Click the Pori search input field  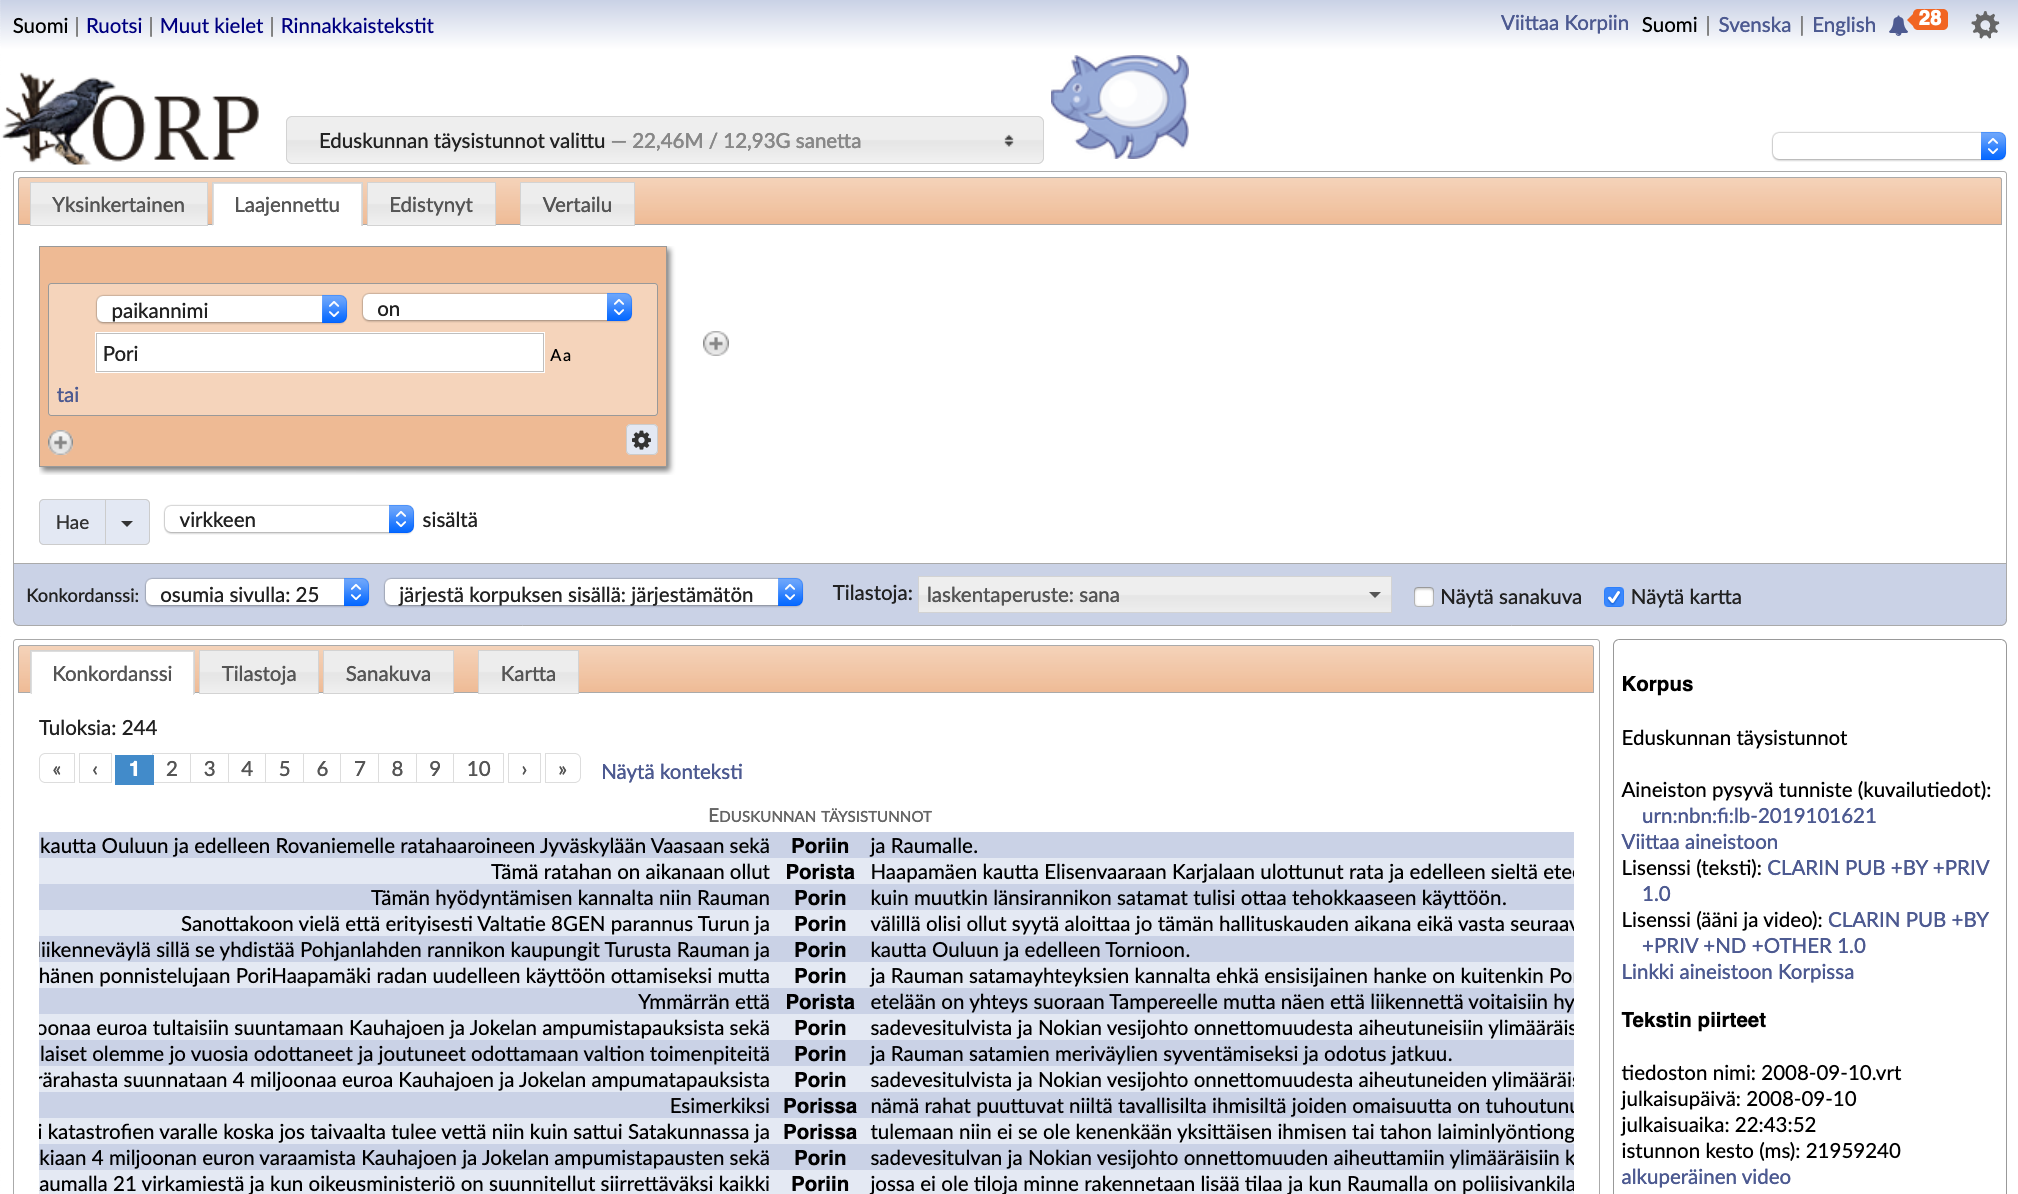[x=320, y=354]
